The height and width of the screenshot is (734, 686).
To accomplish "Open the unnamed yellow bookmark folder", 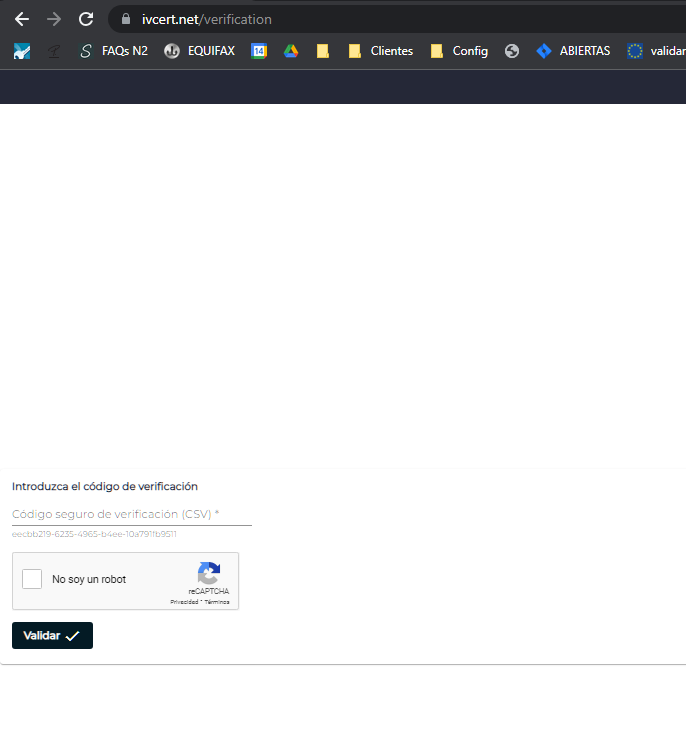I will [x=323, y=51].
